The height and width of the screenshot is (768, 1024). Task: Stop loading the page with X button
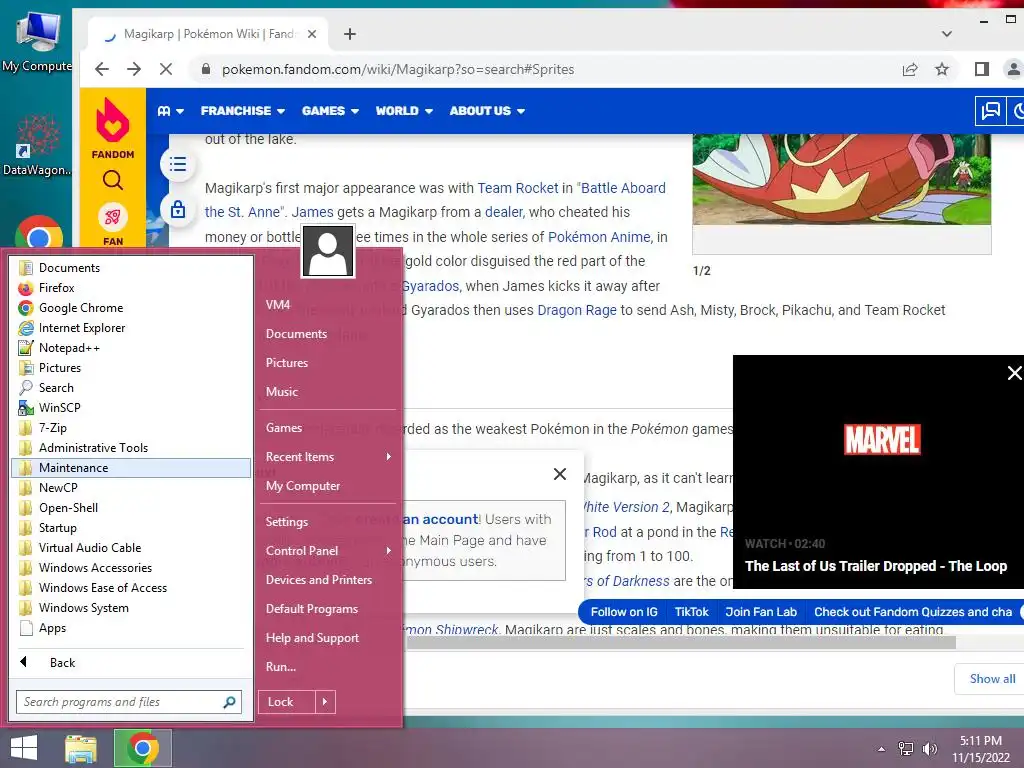(x=166, y=69)
